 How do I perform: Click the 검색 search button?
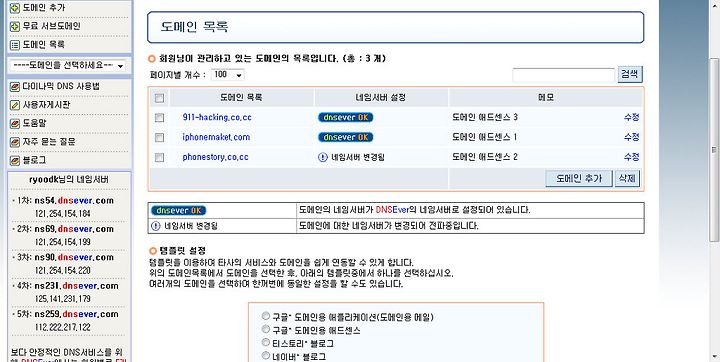point(630,74)
